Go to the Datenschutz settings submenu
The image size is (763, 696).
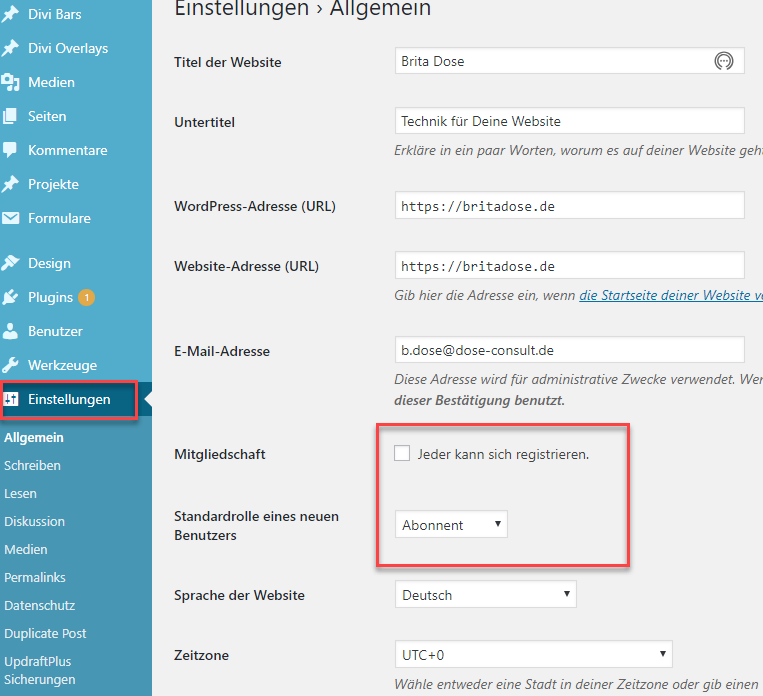39,605
